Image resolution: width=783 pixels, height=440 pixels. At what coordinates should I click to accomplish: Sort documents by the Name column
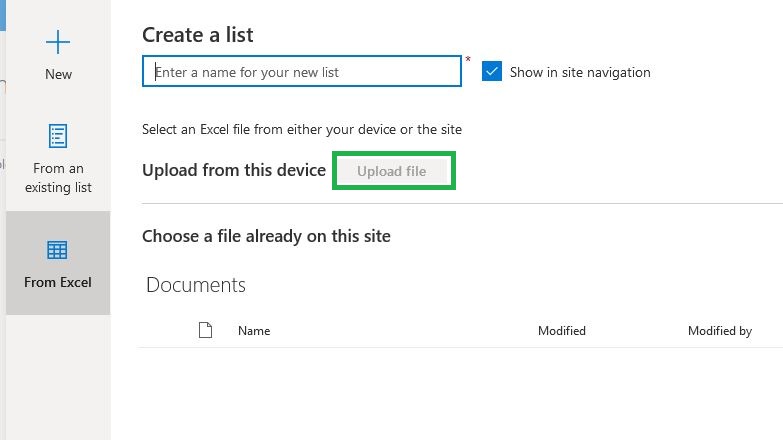[x=254, y=331]
